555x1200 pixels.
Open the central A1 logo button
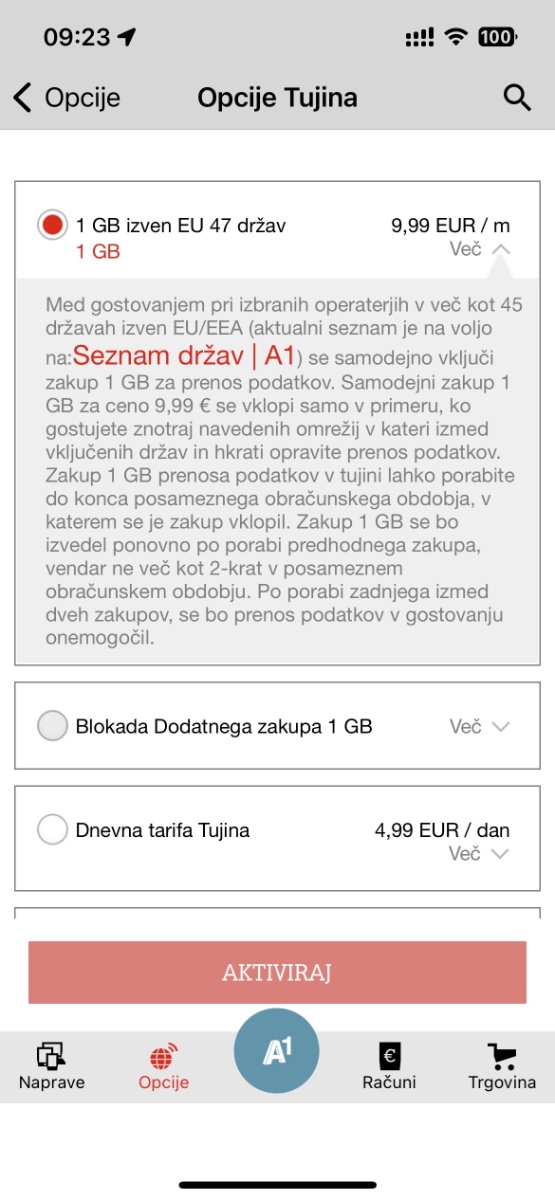point(276,1052)
